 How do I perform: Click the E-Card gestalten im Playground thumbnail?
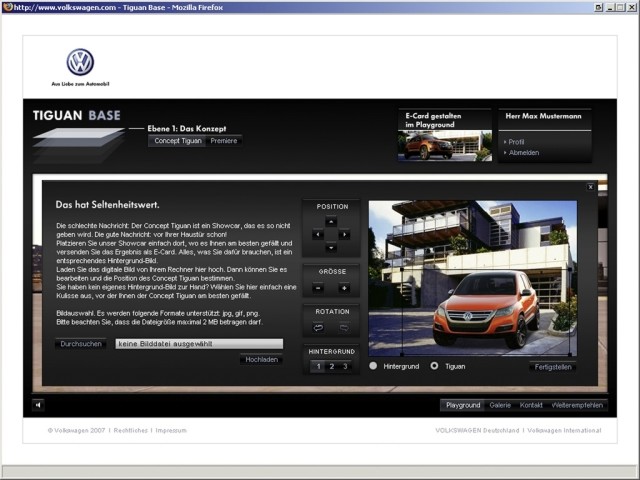click(445, 146)
